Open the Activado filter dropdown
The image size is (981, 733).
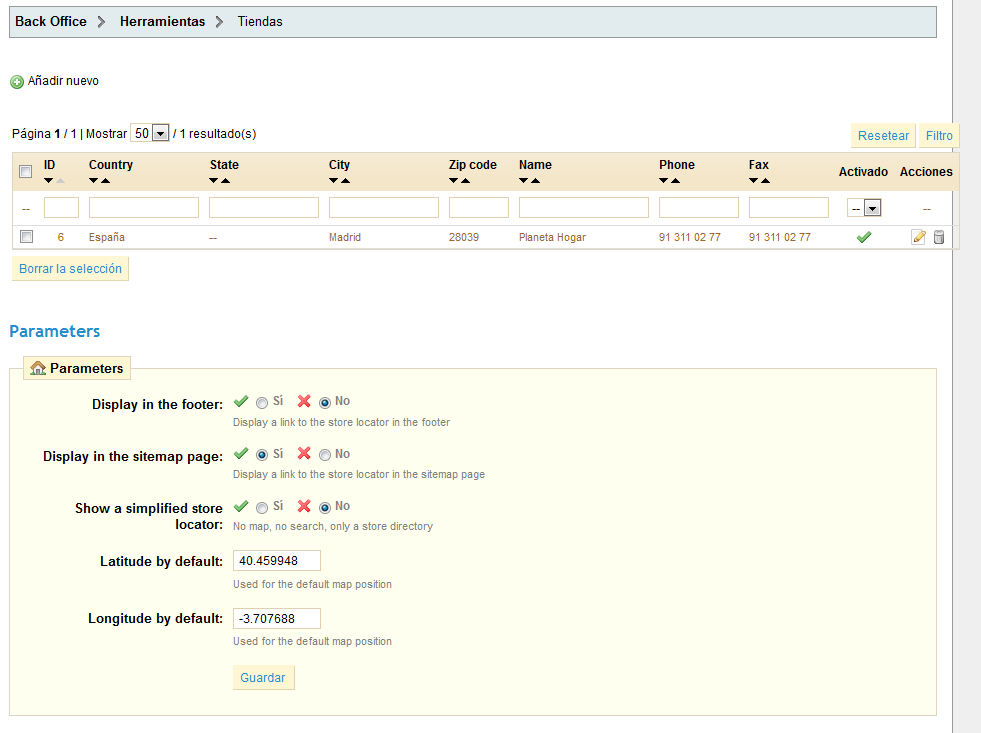click(x=864, y=208)
